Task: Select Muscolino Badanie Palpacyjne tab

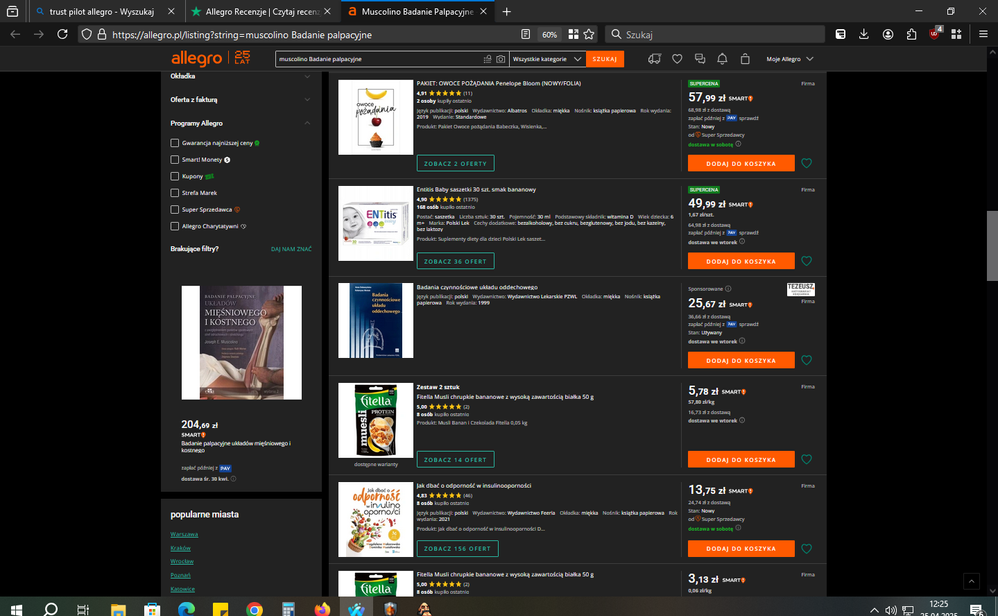Action: point(418,11)
